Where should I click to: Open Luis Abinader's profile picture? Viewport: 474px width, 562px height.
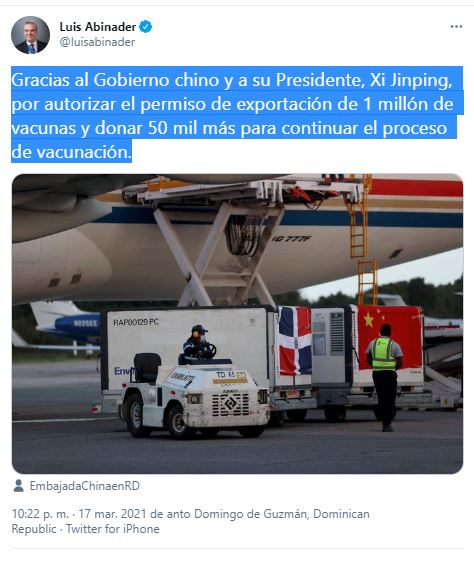30,35
